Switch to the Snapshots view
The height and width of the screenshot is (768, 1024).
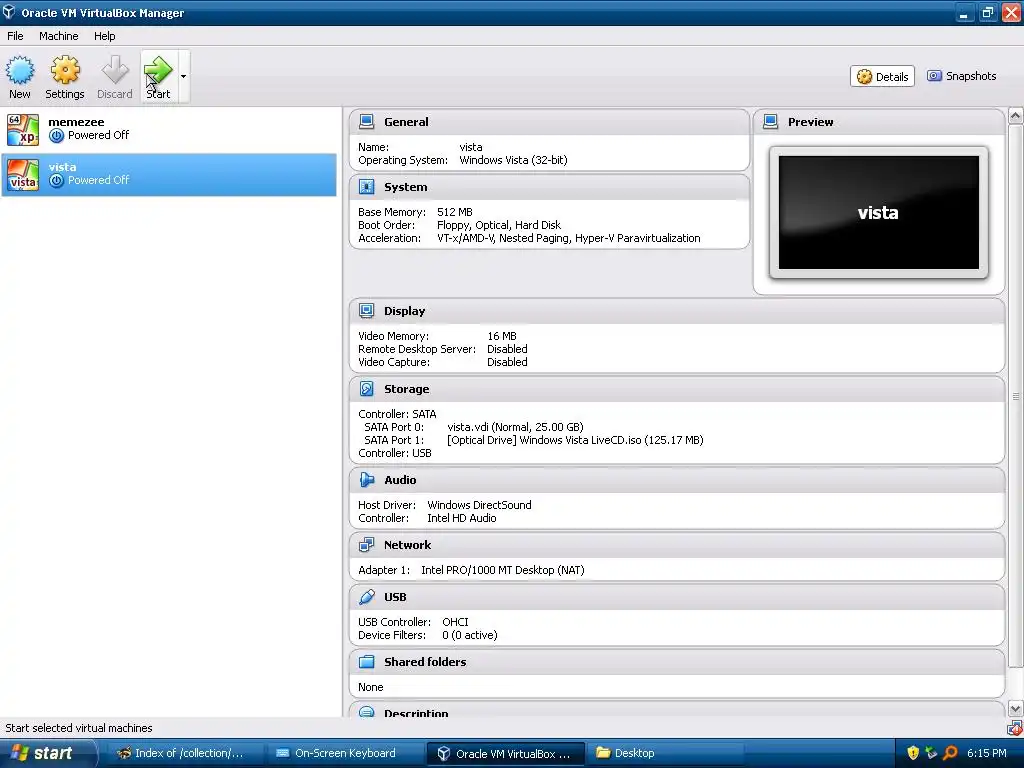pos(962,76)
